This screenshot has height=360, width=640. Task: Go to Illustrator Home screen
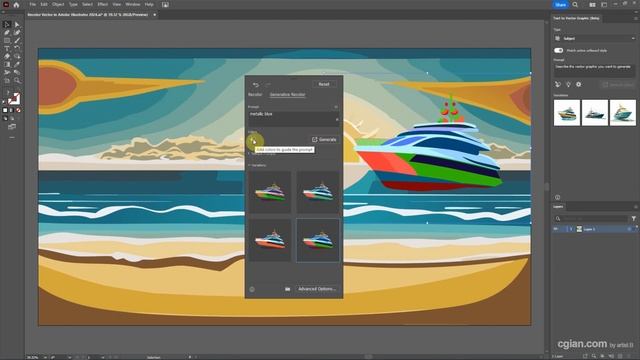[x=16, y=4]
